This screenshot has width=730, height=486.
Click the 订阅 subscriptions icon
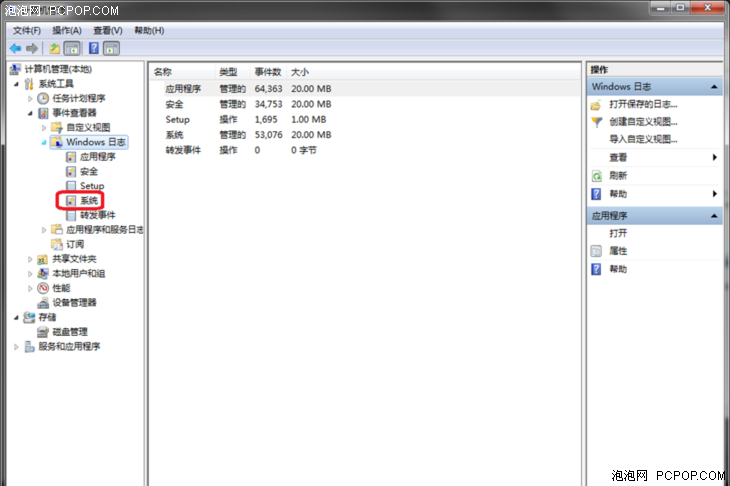tap(57, 244)
